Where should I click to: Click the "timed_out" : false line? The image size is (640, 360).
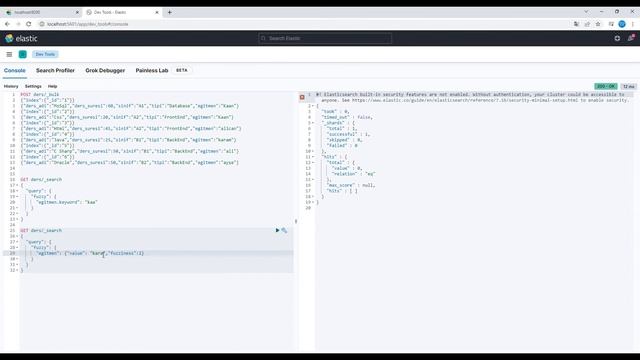[347, 117]
